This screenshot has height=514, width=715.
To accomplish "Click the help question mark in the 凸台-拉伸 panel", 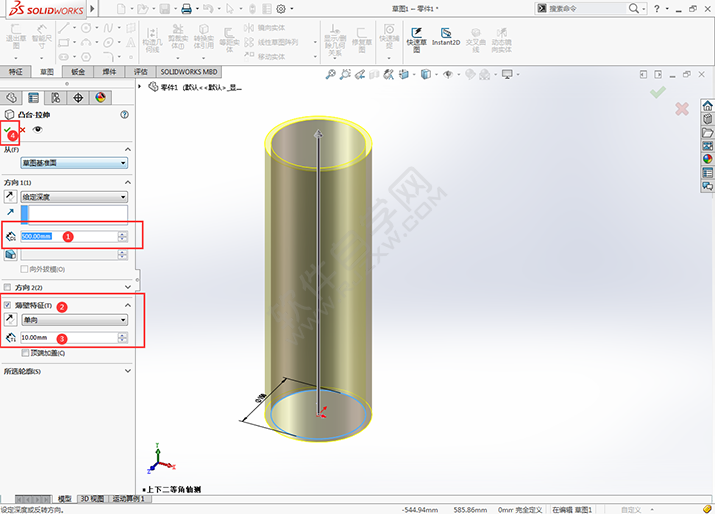I will 125,115.
